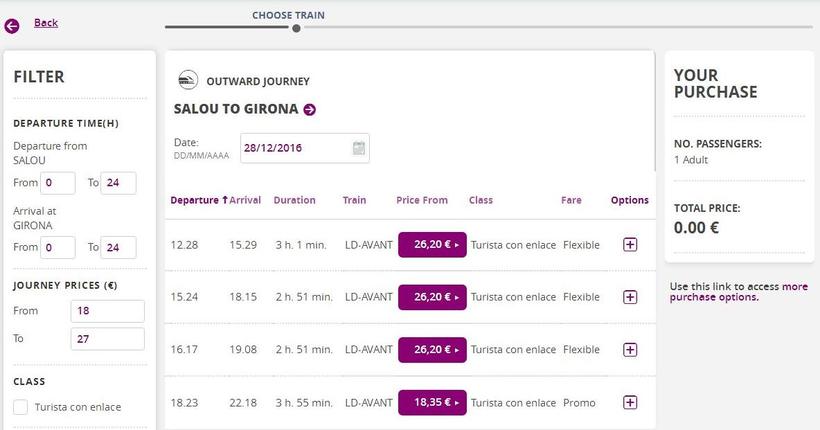820x430 pixels.
Task: Click the purple back arrow icon
Action: point(12,26)
